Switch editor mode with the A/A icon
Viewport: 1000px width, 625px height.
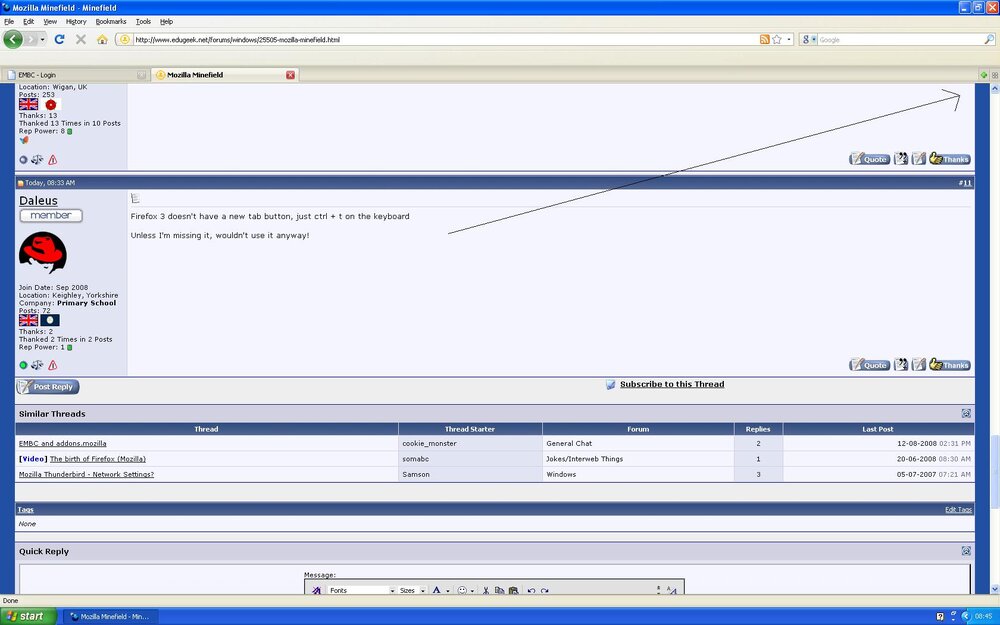coord(672,591)
